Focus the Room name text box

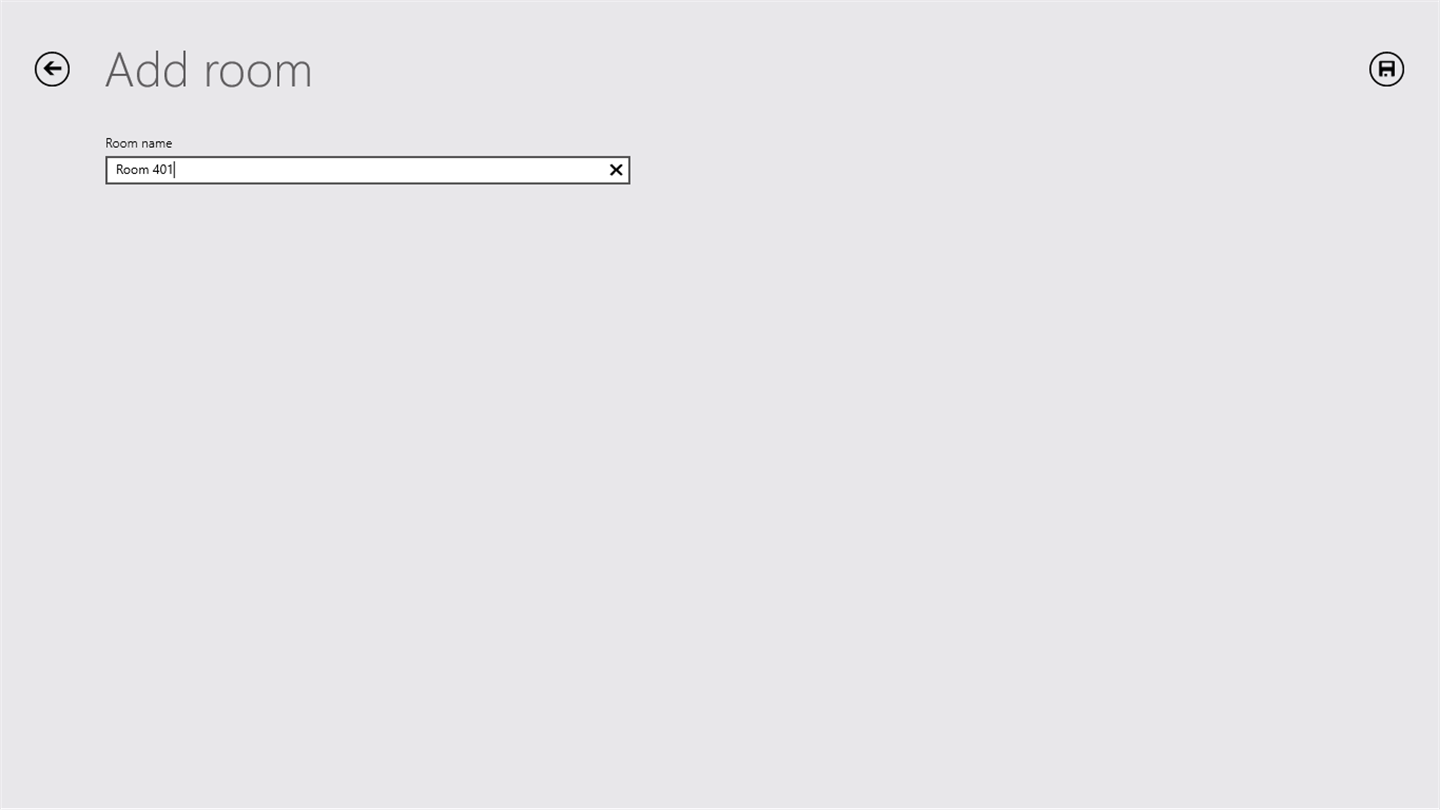[367, 170]
